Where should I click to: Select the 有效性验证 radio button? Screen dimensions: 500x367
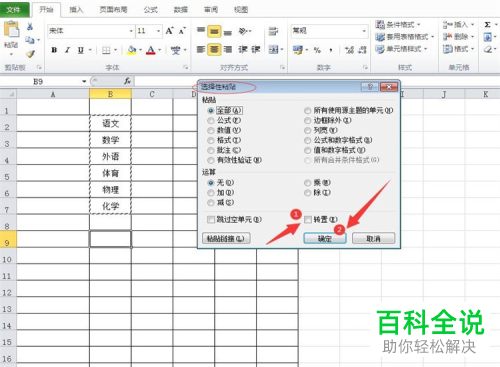click(211, 160)
